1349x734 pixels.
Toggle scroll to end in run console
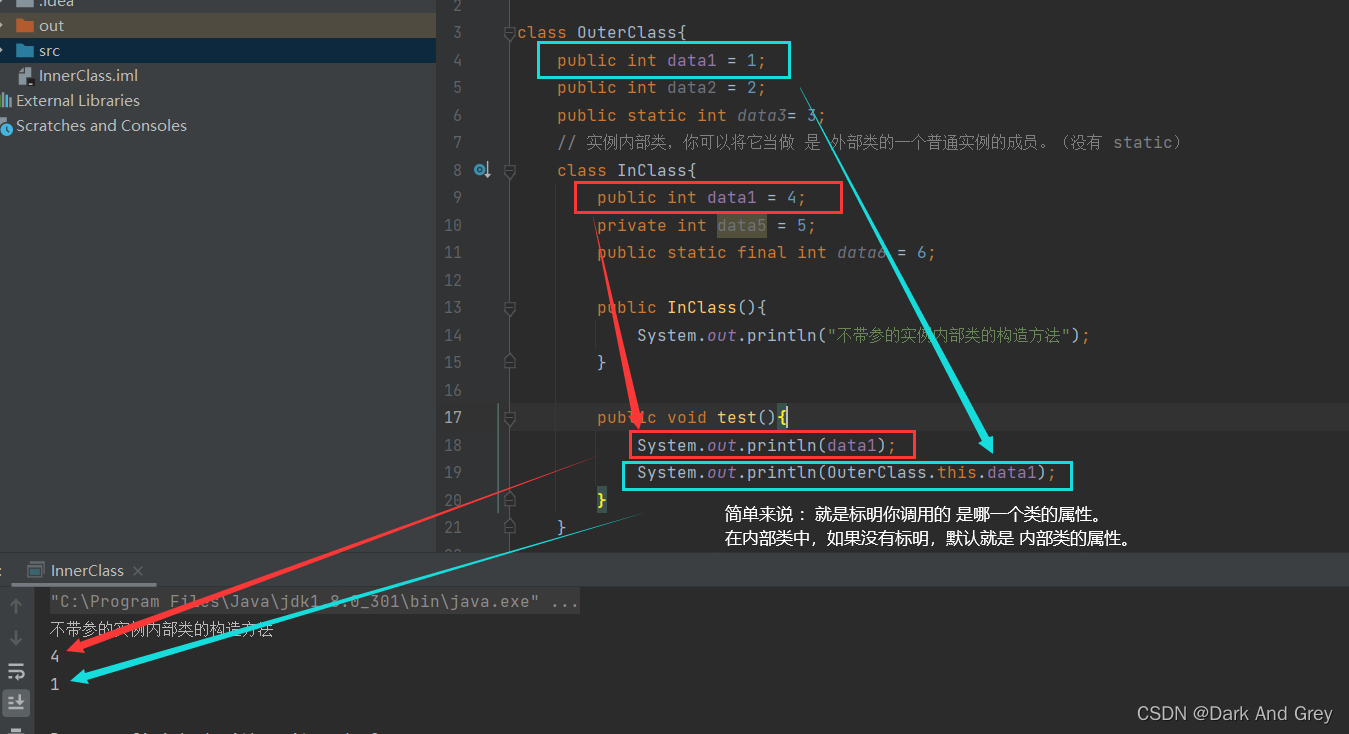pyautogui.click(x=16, y=702)
